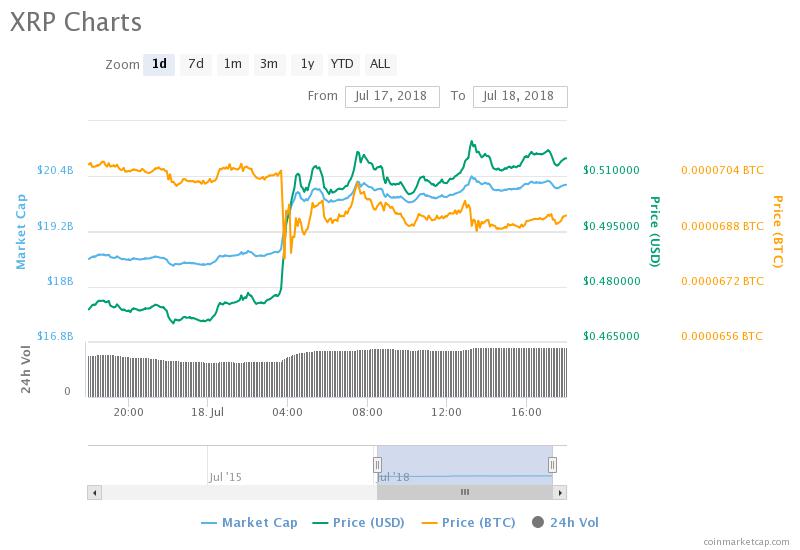This screenshot has width=800, height=550.
Task: Click the 18. Jul time axis label
Action: coord(207,412)
